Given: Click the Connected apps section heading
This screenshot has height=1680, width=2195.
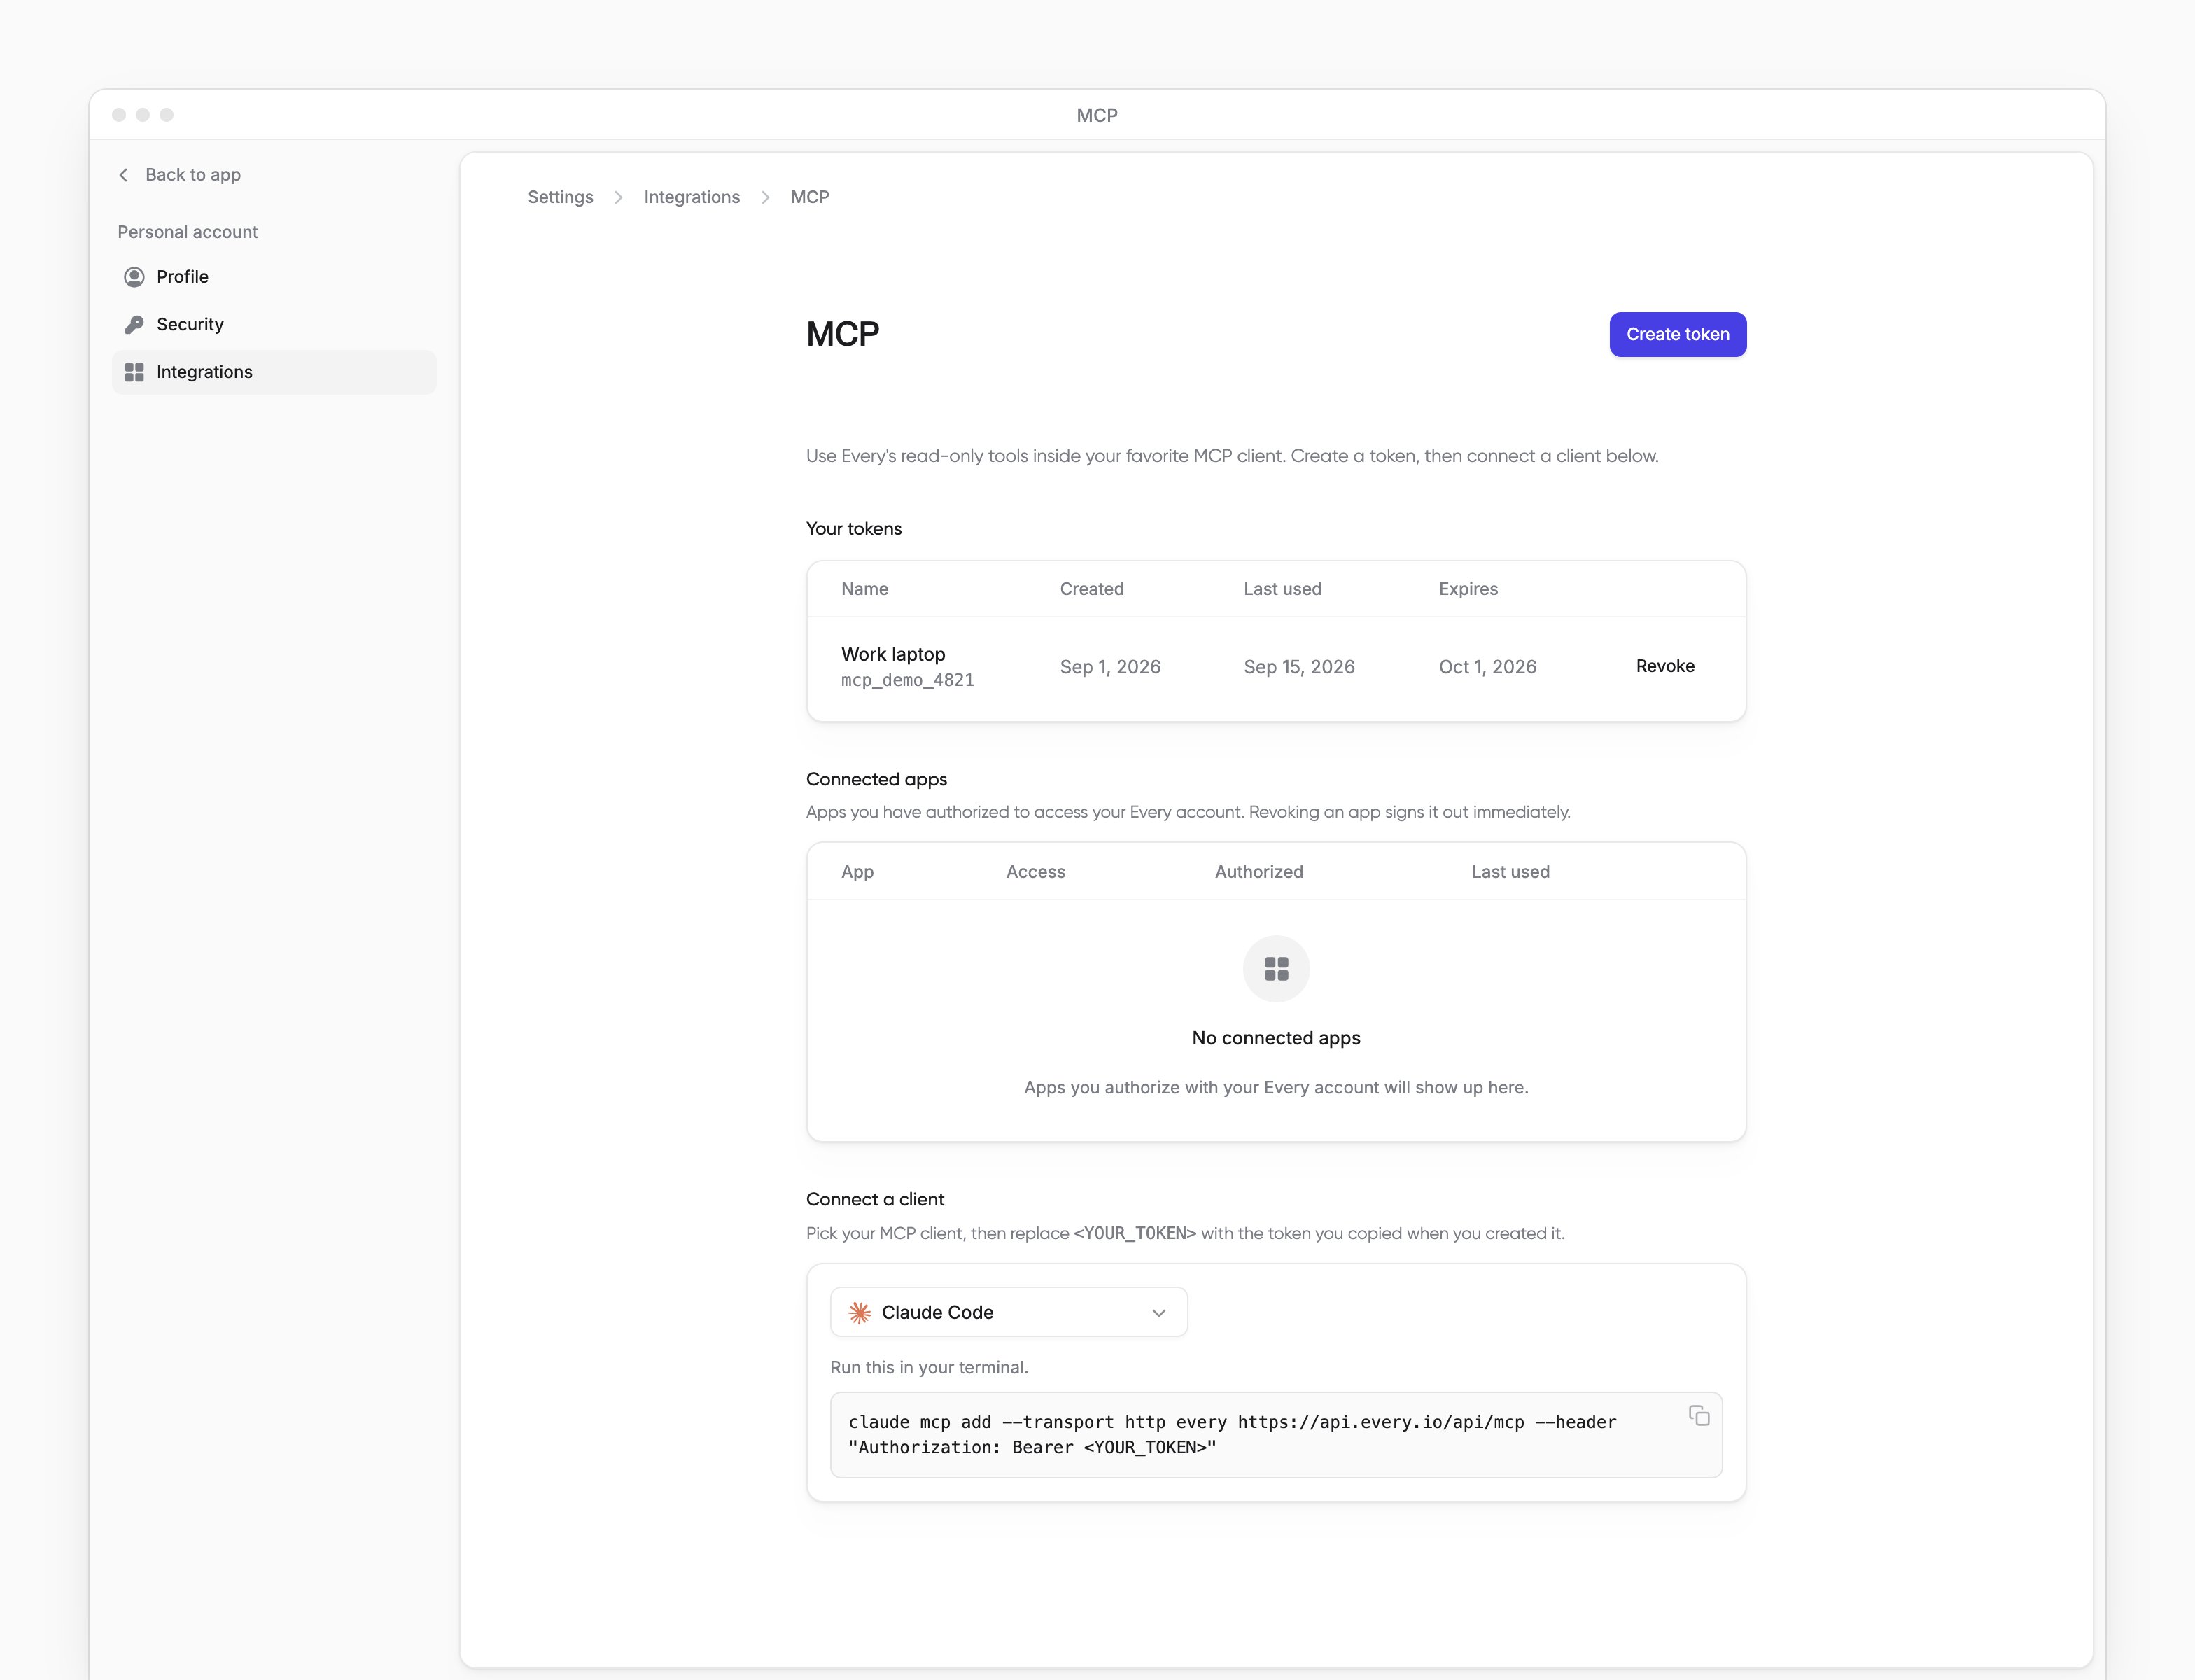Looking at the screenshot, I should (876, 779).
